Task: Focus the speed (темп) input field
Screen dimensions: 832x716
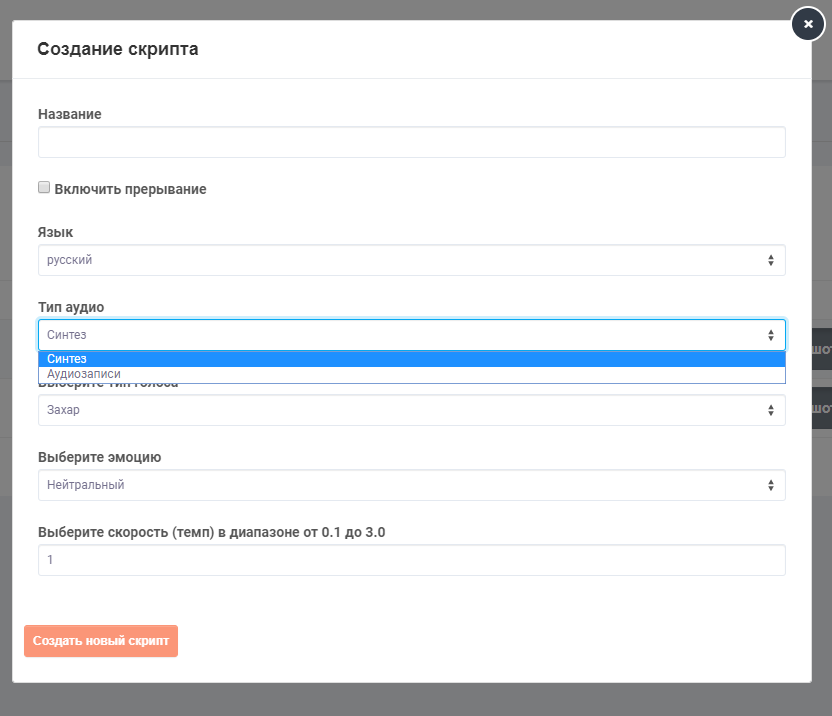Action: pos(411,560)
